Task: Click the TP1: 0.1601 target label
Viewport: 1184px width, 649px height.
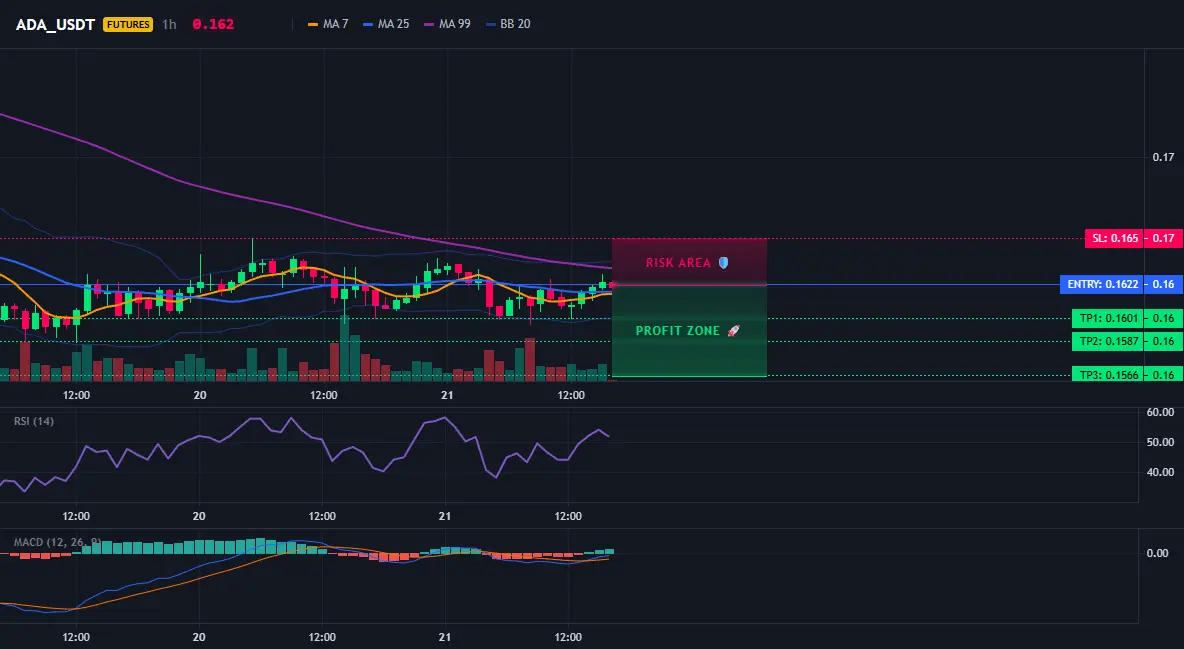Action: point(1108,318)
